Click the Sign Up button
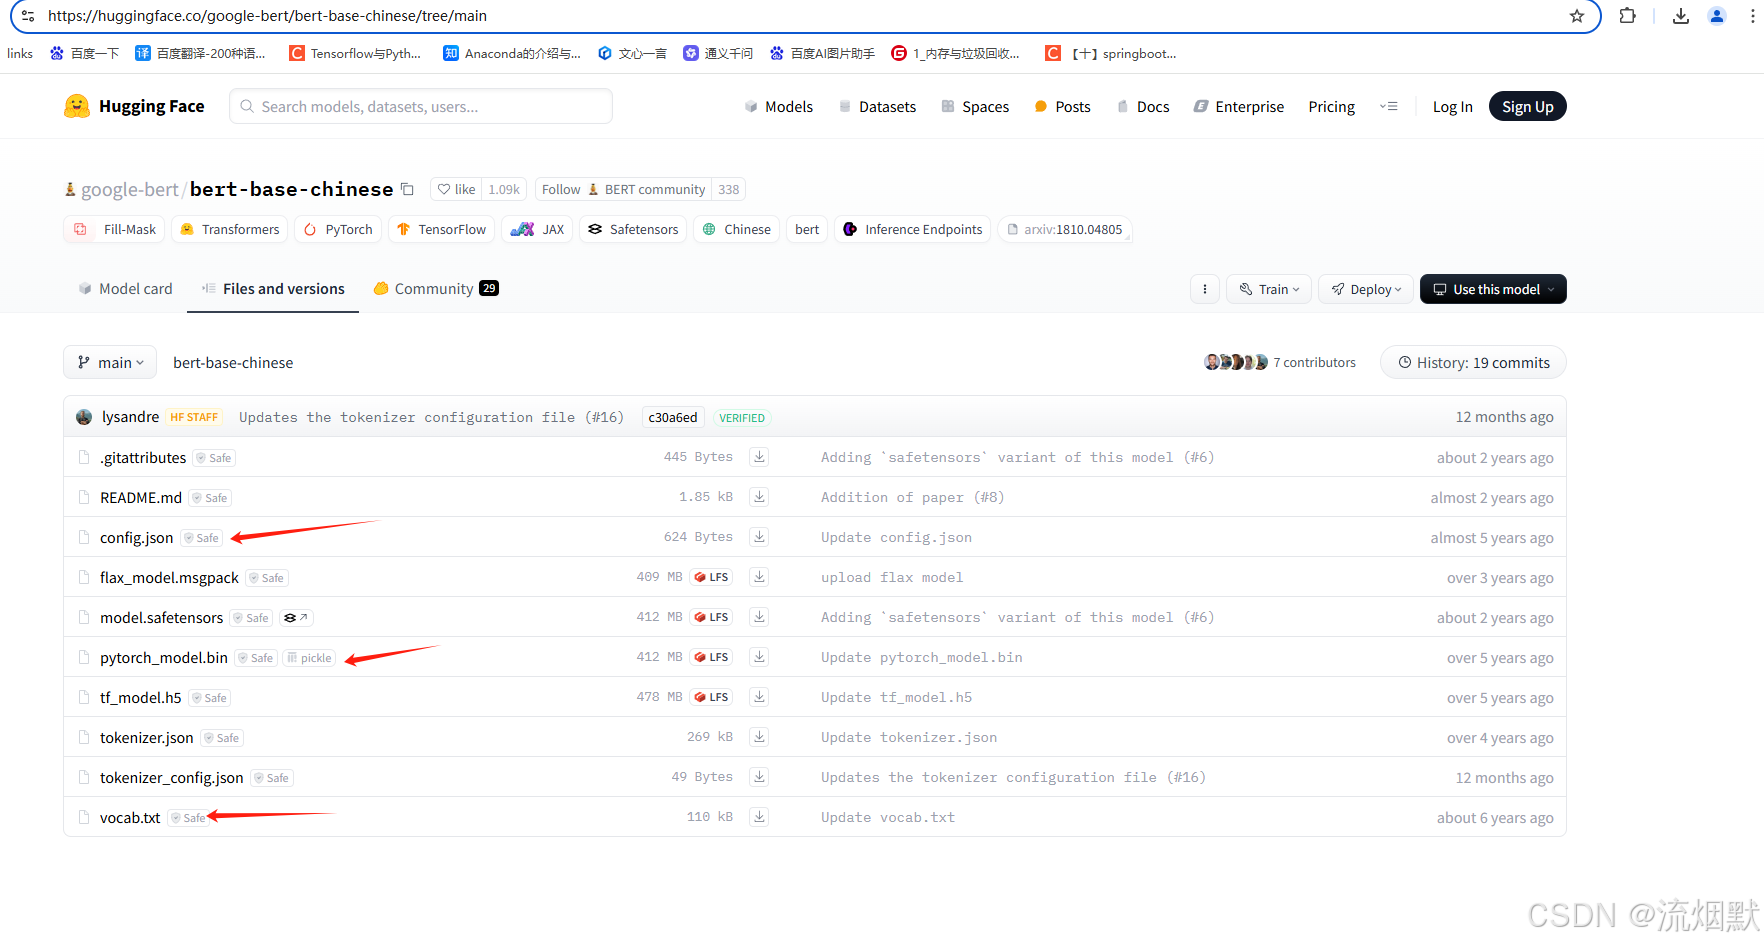 pos(1527,106)
